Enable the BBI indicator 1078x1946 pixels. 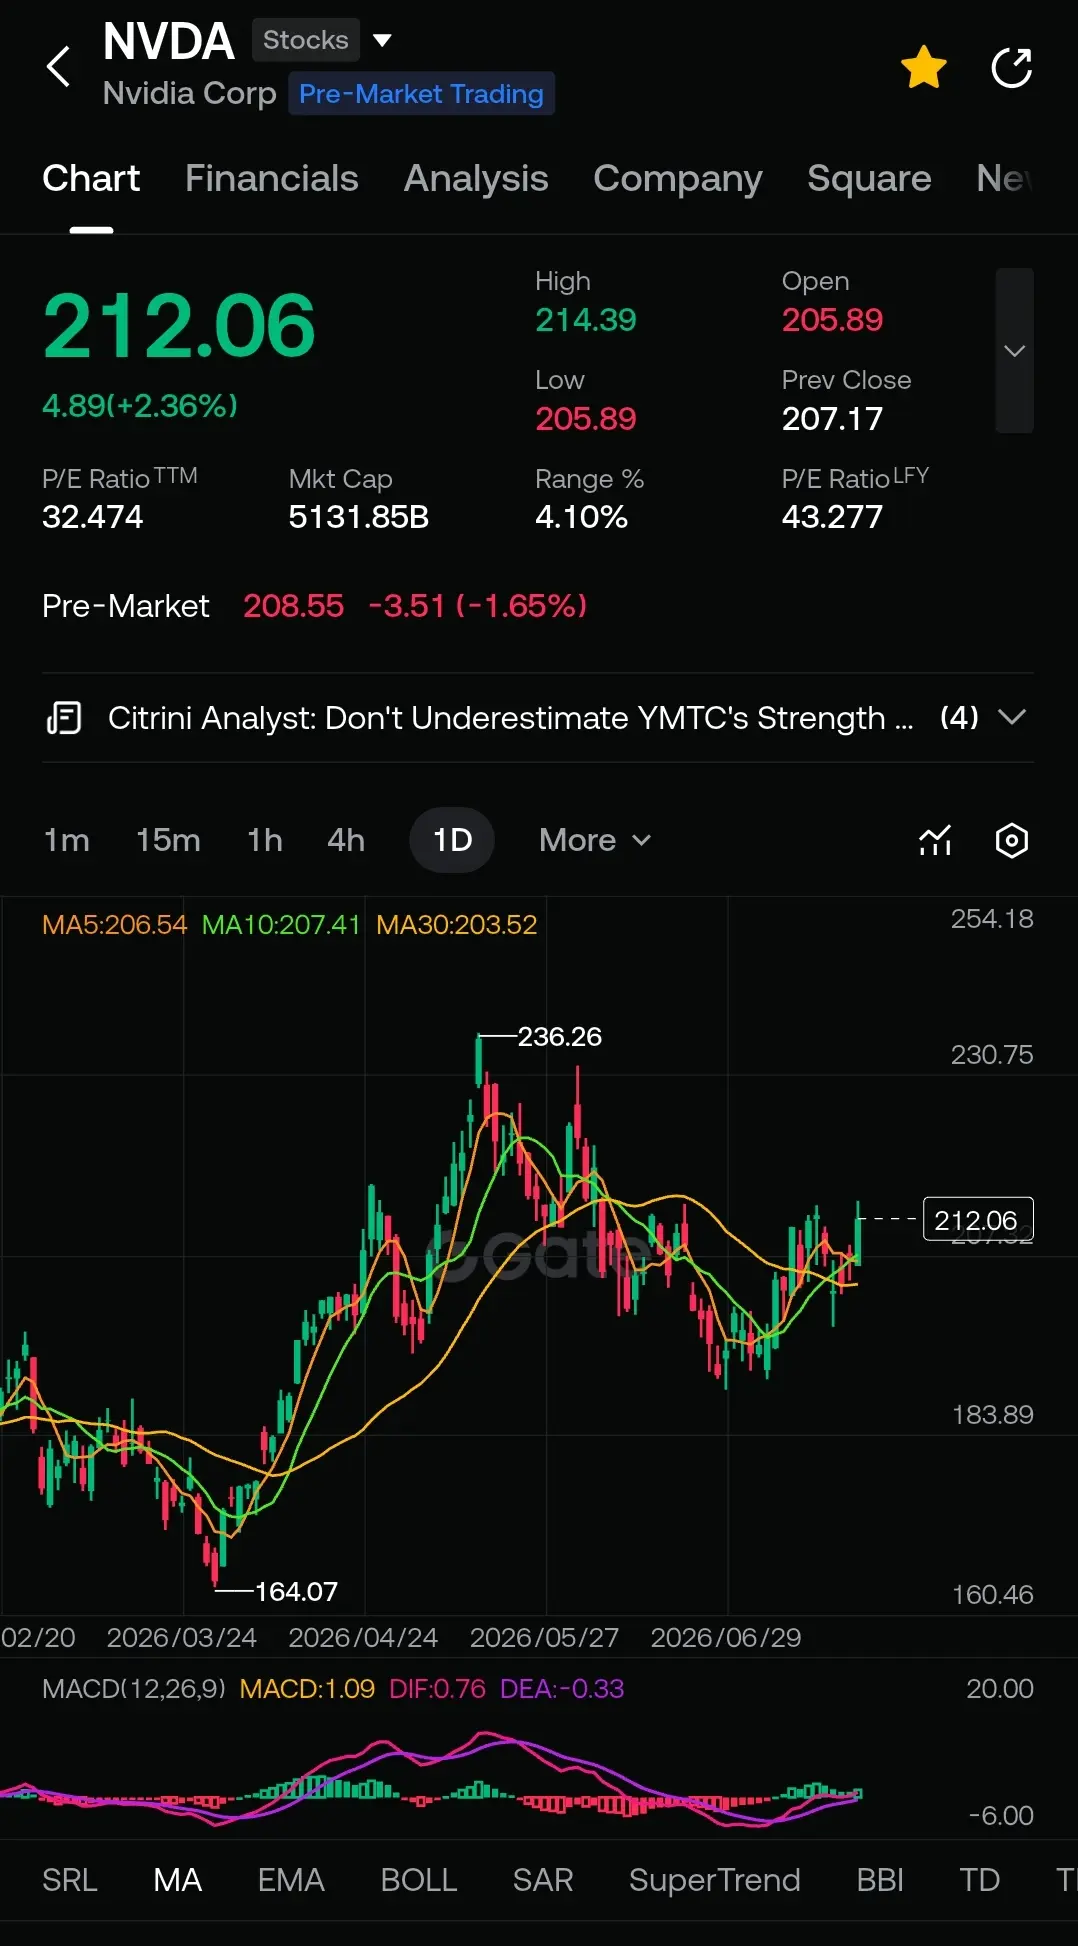tap(880, 1880)
